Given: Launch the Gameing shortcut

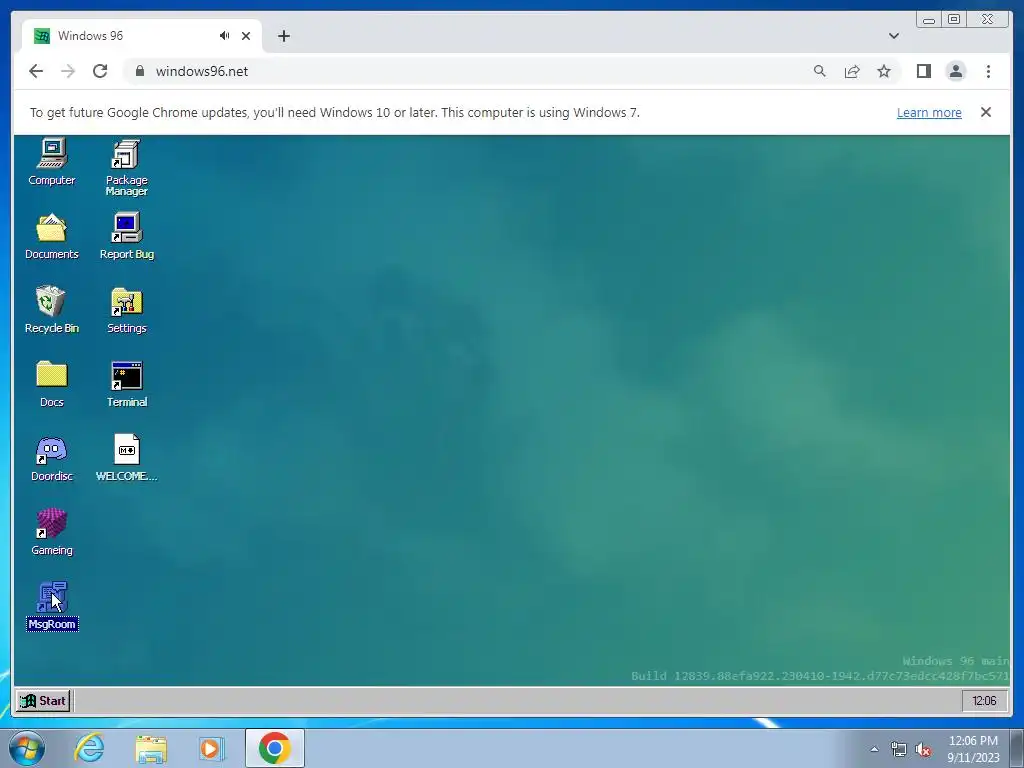Looking at the screenshot, I should (x=52, y=532).
